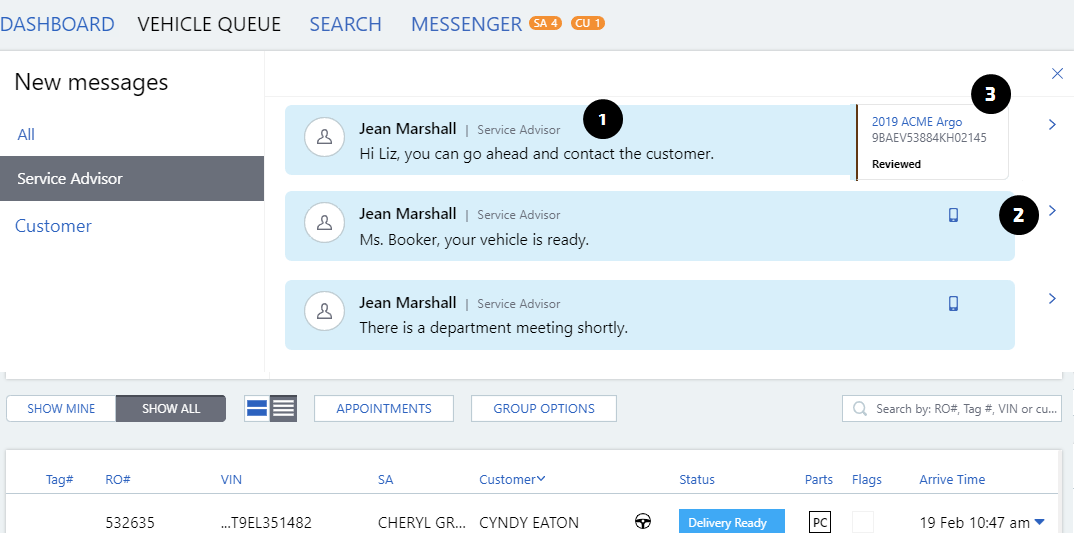Open the 2019 ACME Argo vehicle link
The height and width of the screenshot is (535, 1074).
click(x=916, y=122)
